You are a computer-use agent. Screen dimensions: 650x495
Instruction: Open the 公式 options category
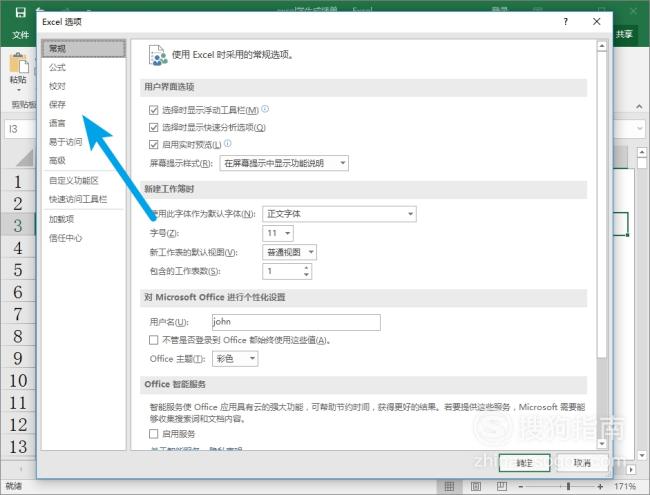pos(57,67)
